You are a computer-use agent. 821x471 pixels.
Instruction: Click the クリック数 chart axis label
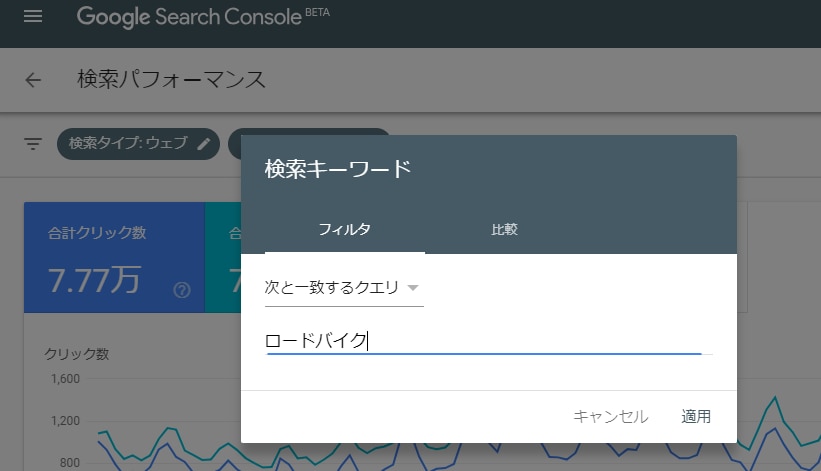pyautogui.click(x=76, y=354)
